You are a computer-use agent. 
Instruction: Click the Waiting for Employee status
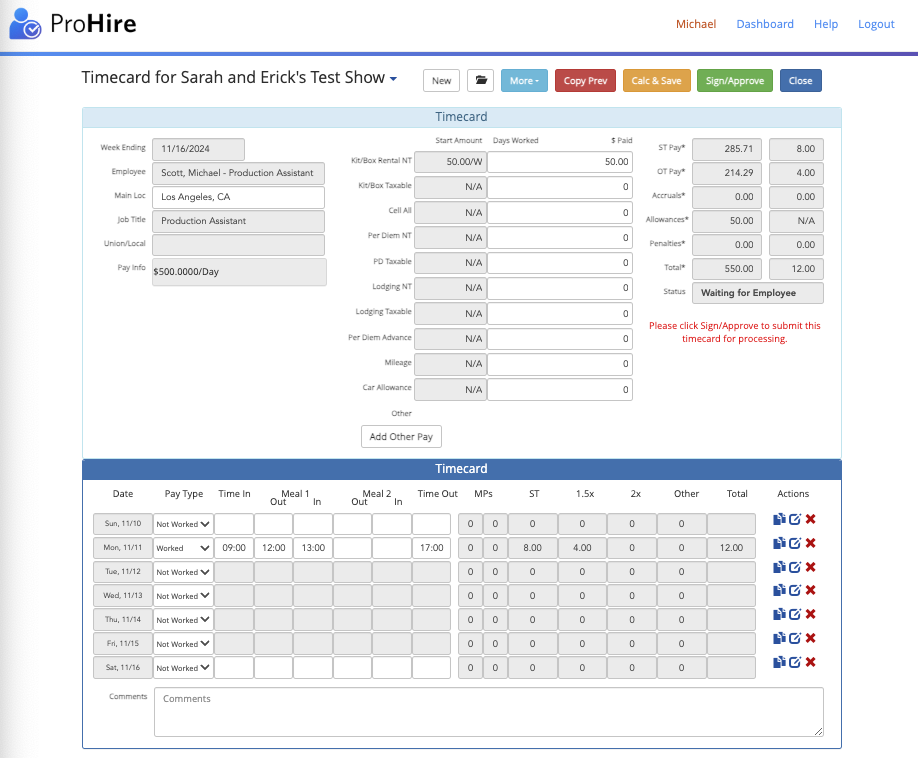click(x=758, y=293)
